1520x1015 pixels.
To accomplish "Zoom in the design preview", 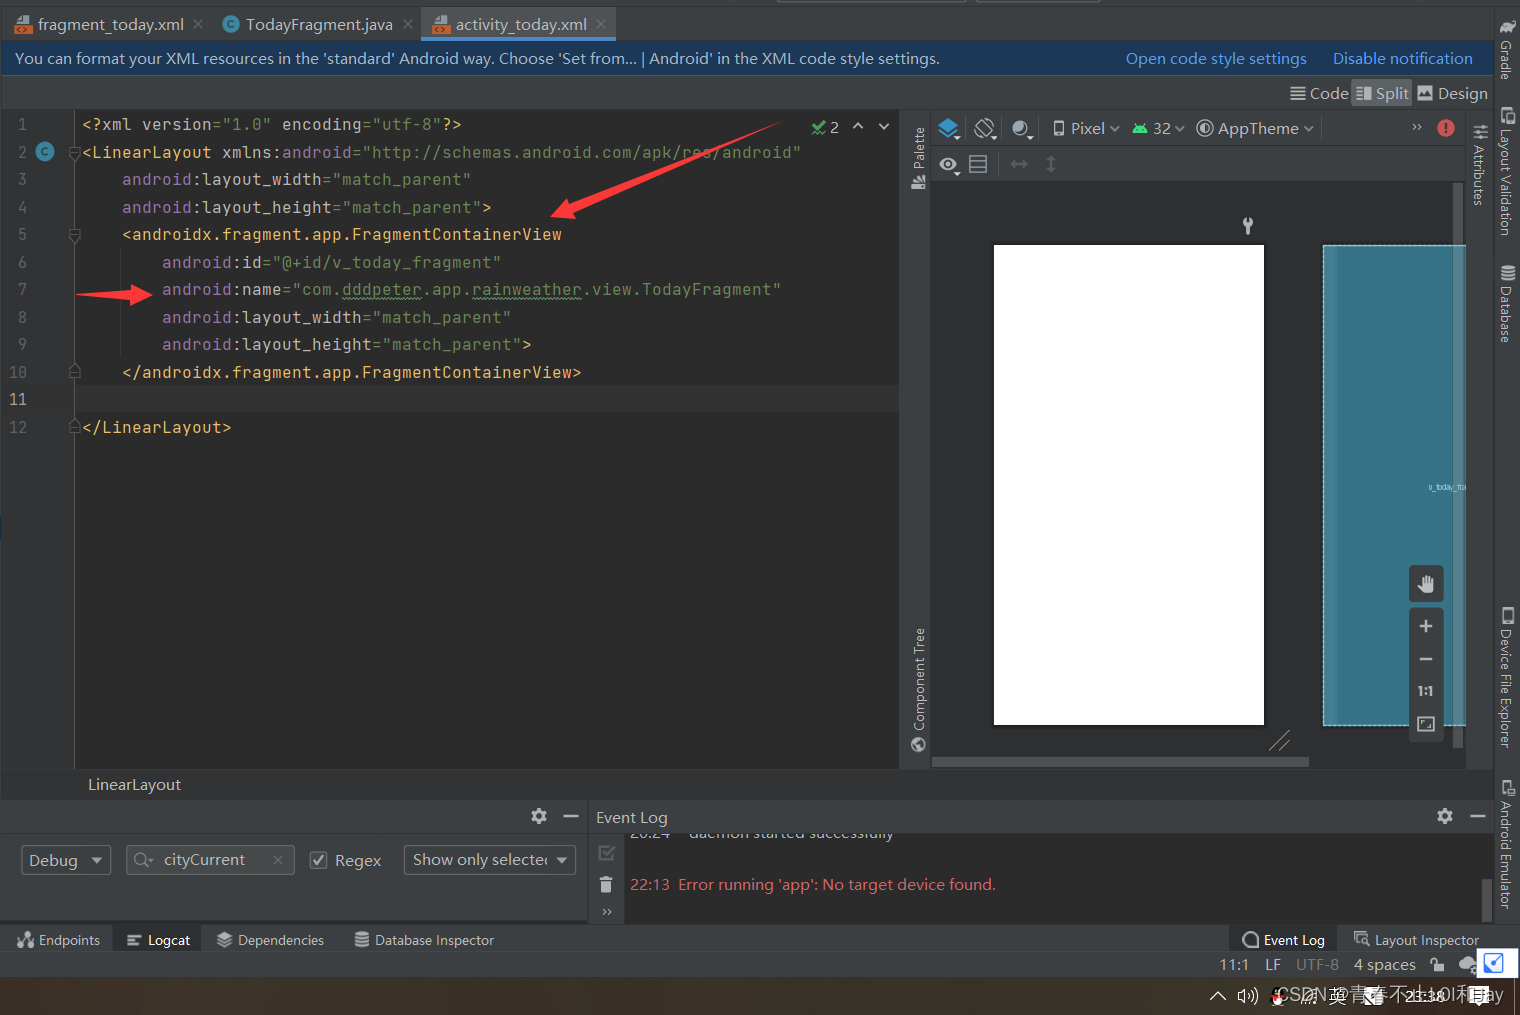I will coord(1426,626).
